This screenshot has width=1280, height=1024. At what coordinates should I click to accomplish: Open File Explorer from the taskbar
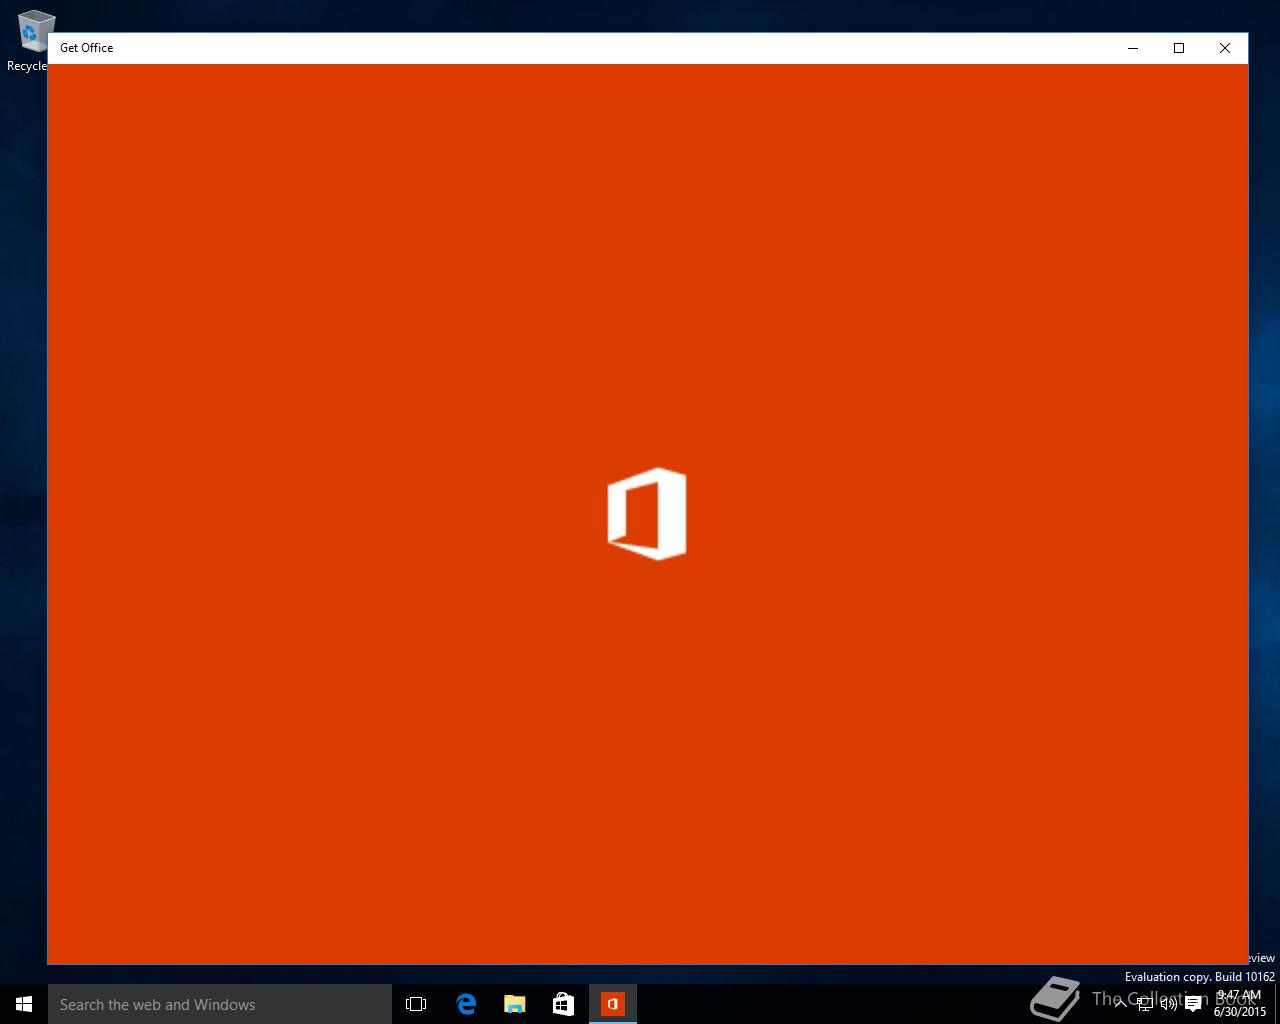(x=515, y=1004)
